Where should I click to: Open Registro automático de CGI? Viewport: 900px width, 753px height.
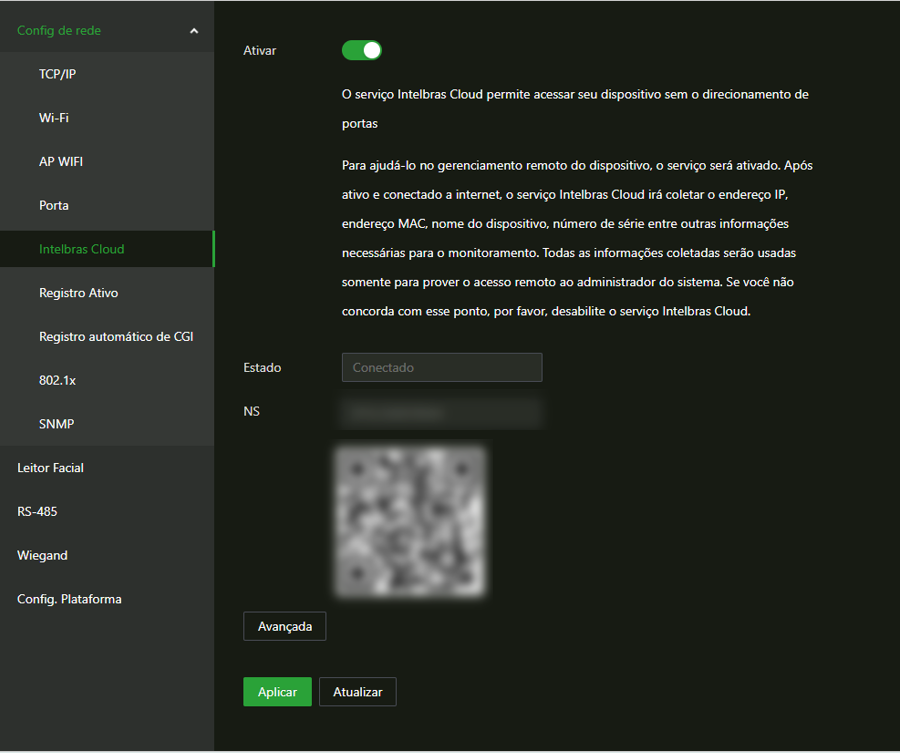[116, 336]
